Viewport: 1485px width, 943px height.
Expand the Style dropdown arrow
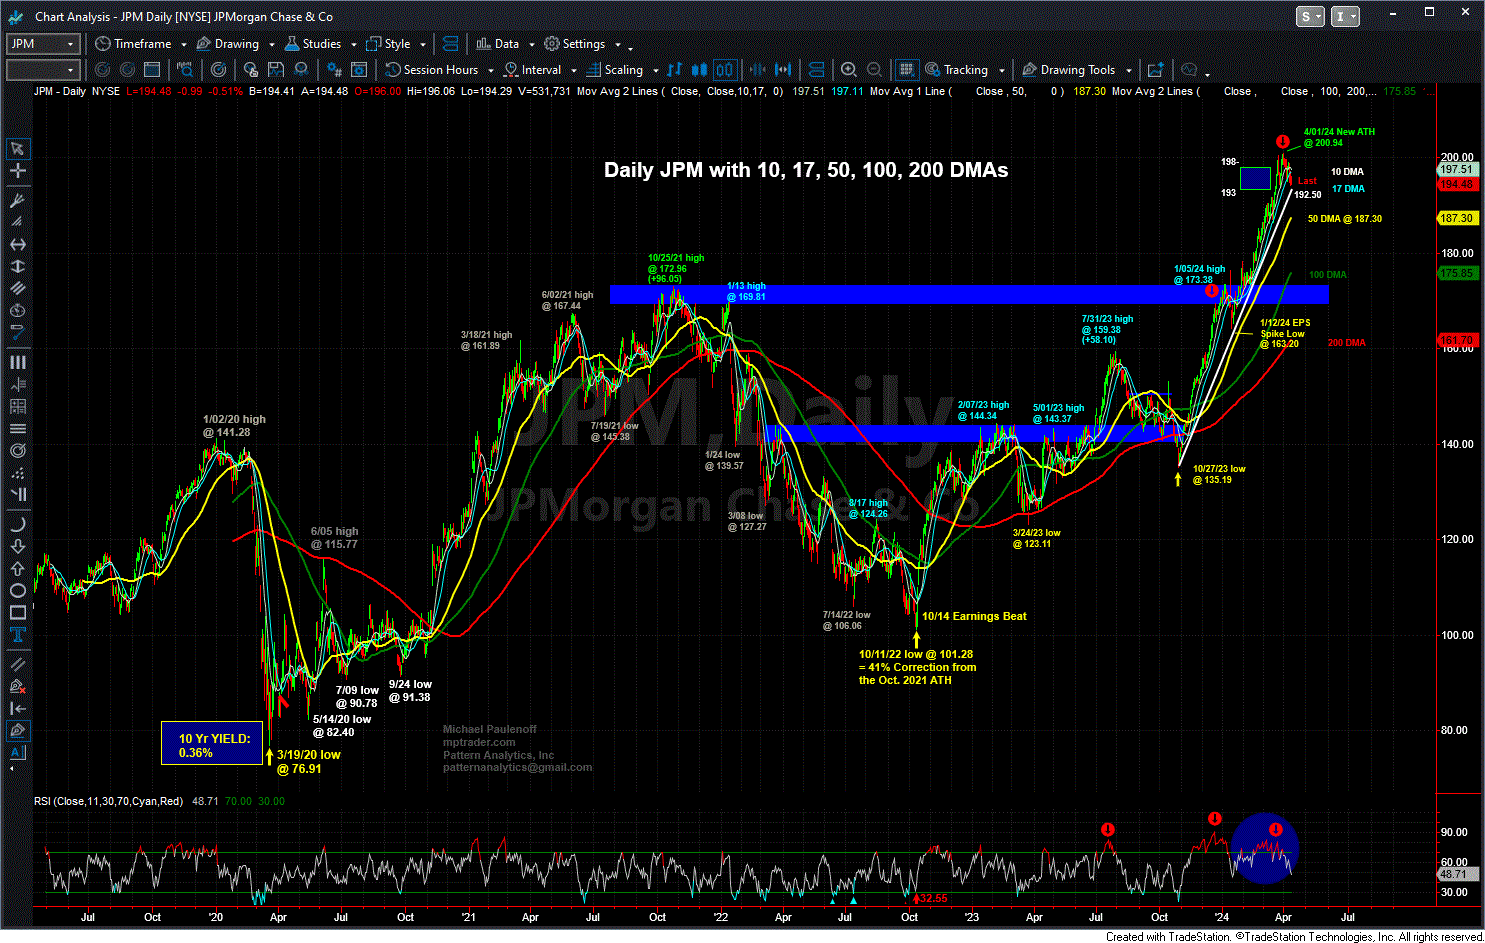(x=423, y=44)
